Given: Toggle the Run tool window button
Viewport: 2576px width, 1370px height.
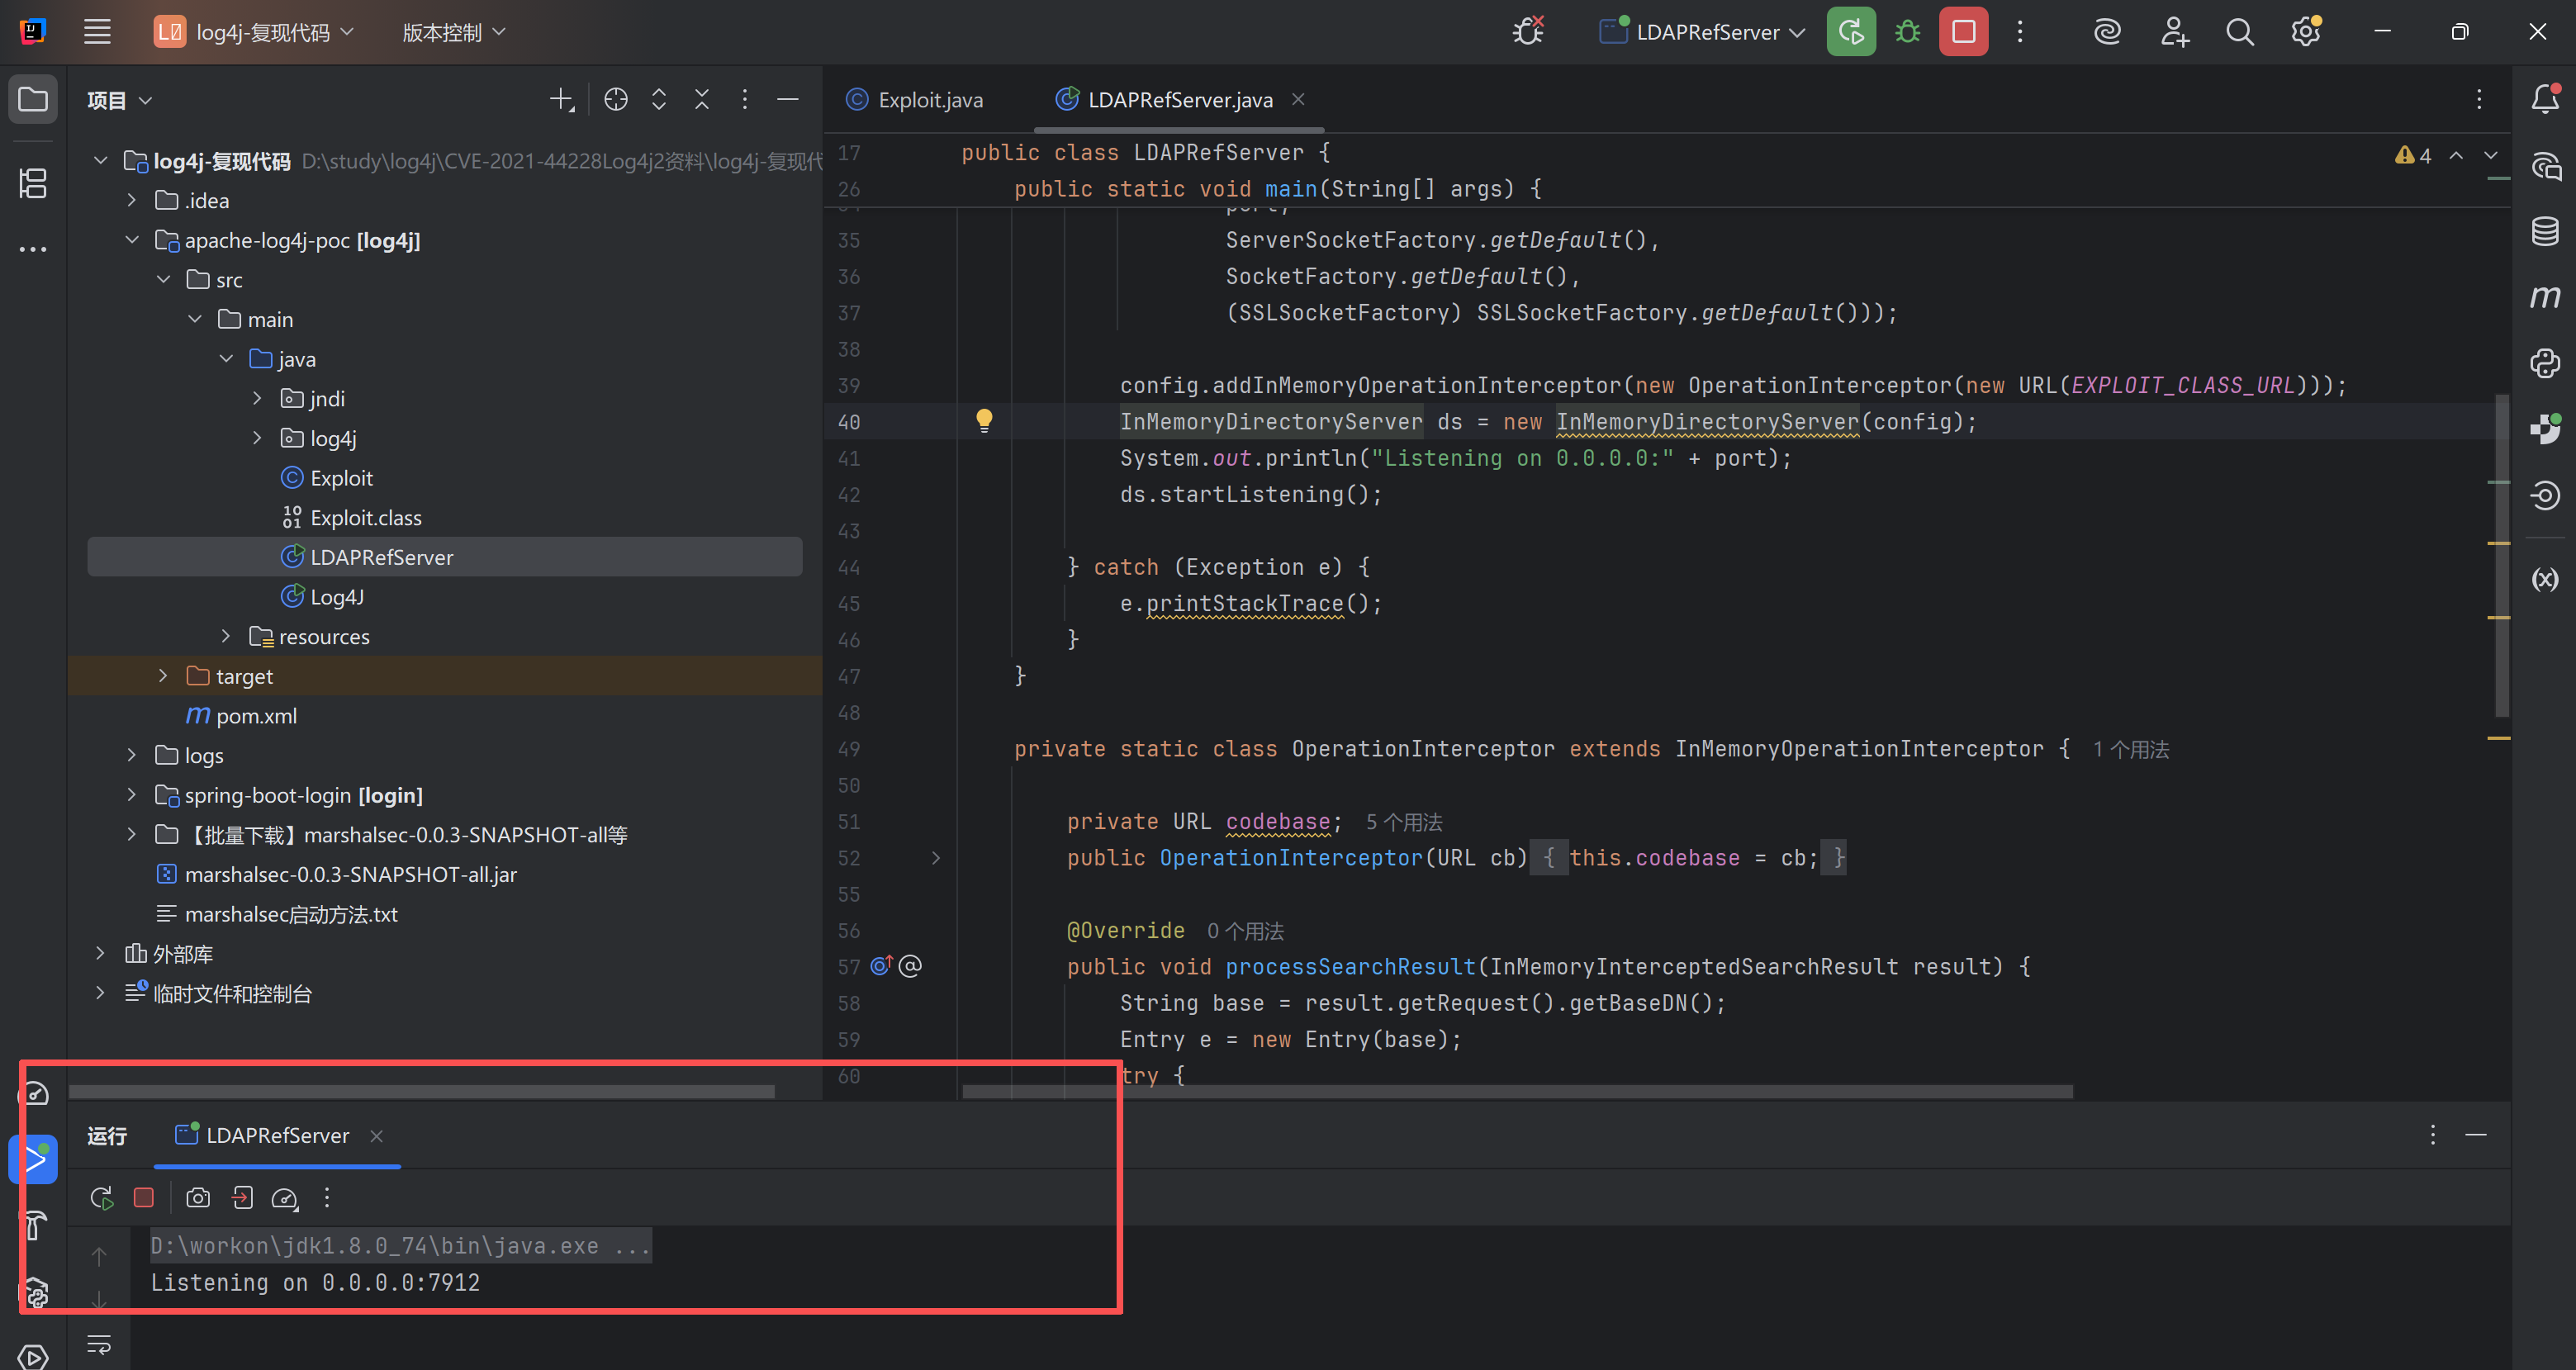Looking at the screenshot, I should [x=34, y=1159].
